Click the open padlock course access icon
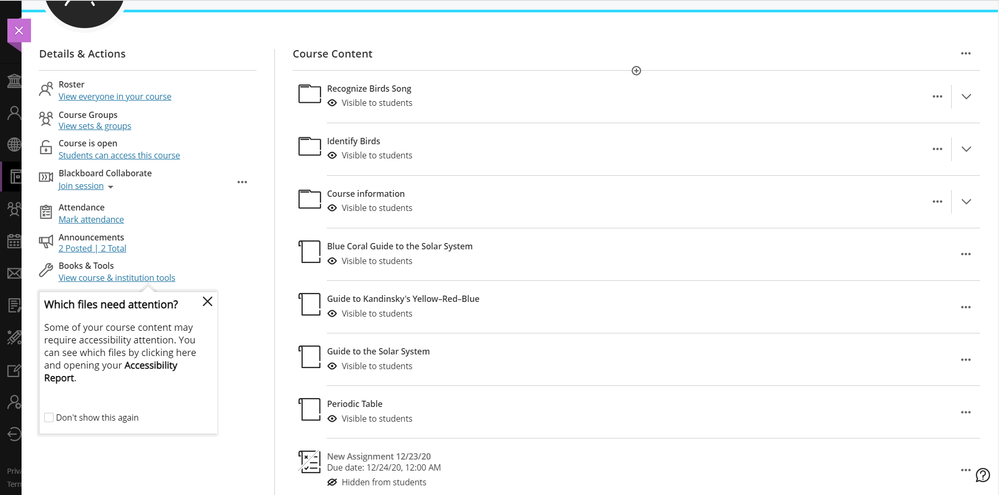This screenshot has width=999, height=495. pos(46,148)
